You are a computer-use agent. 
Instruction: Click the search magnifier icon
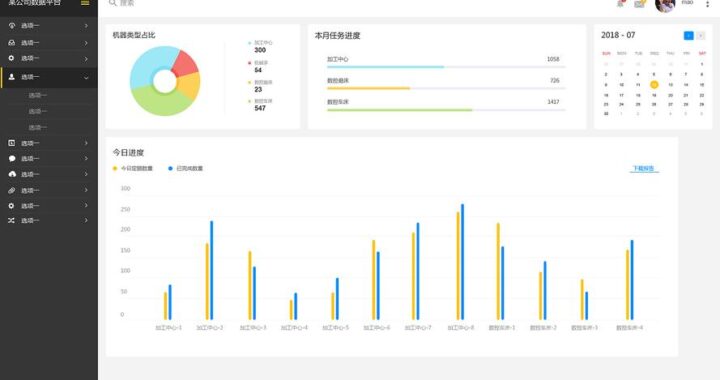point(112,3)
